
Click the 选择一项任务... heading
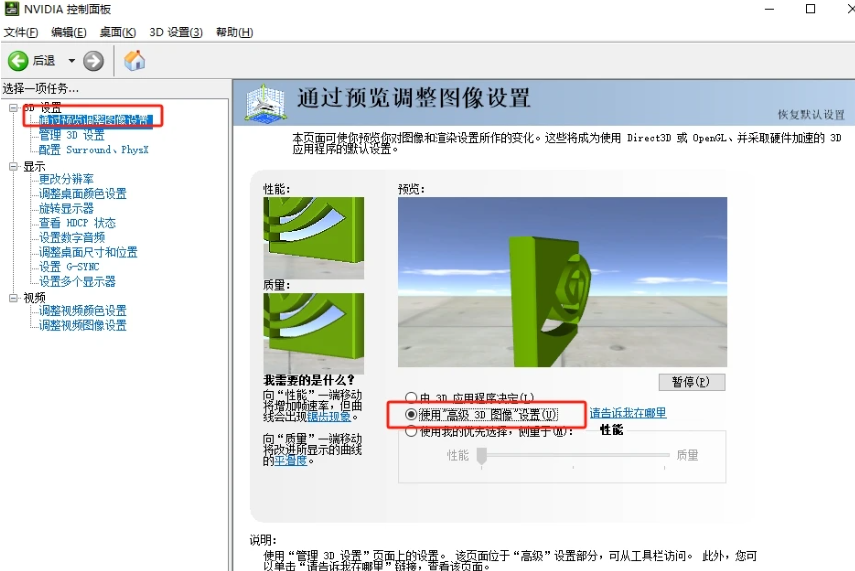pyautogui.click(x=40, y=88)
